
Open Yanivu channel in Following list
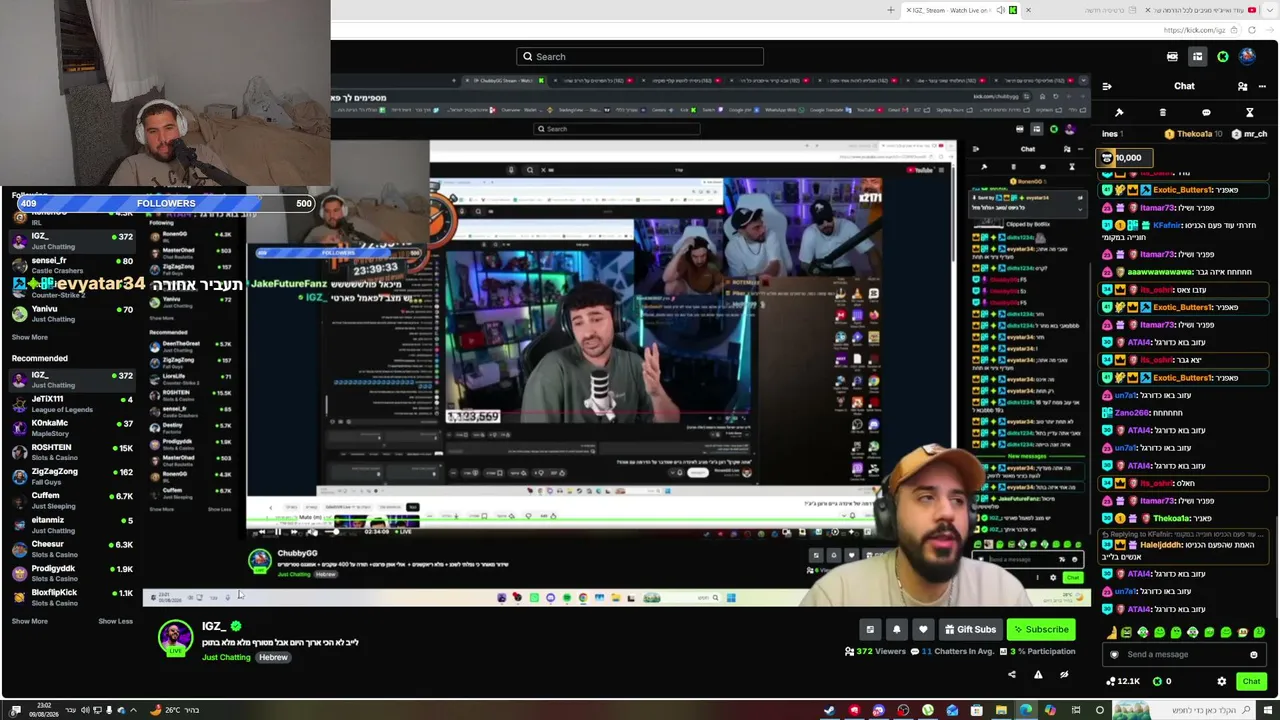(x=71, y=314)
